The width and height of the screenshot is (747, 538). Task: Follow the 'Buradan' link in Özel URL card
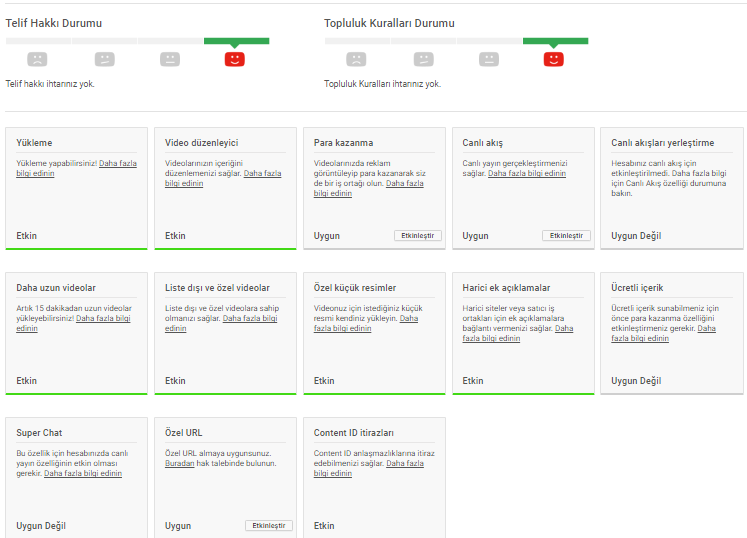pos(180,463)
